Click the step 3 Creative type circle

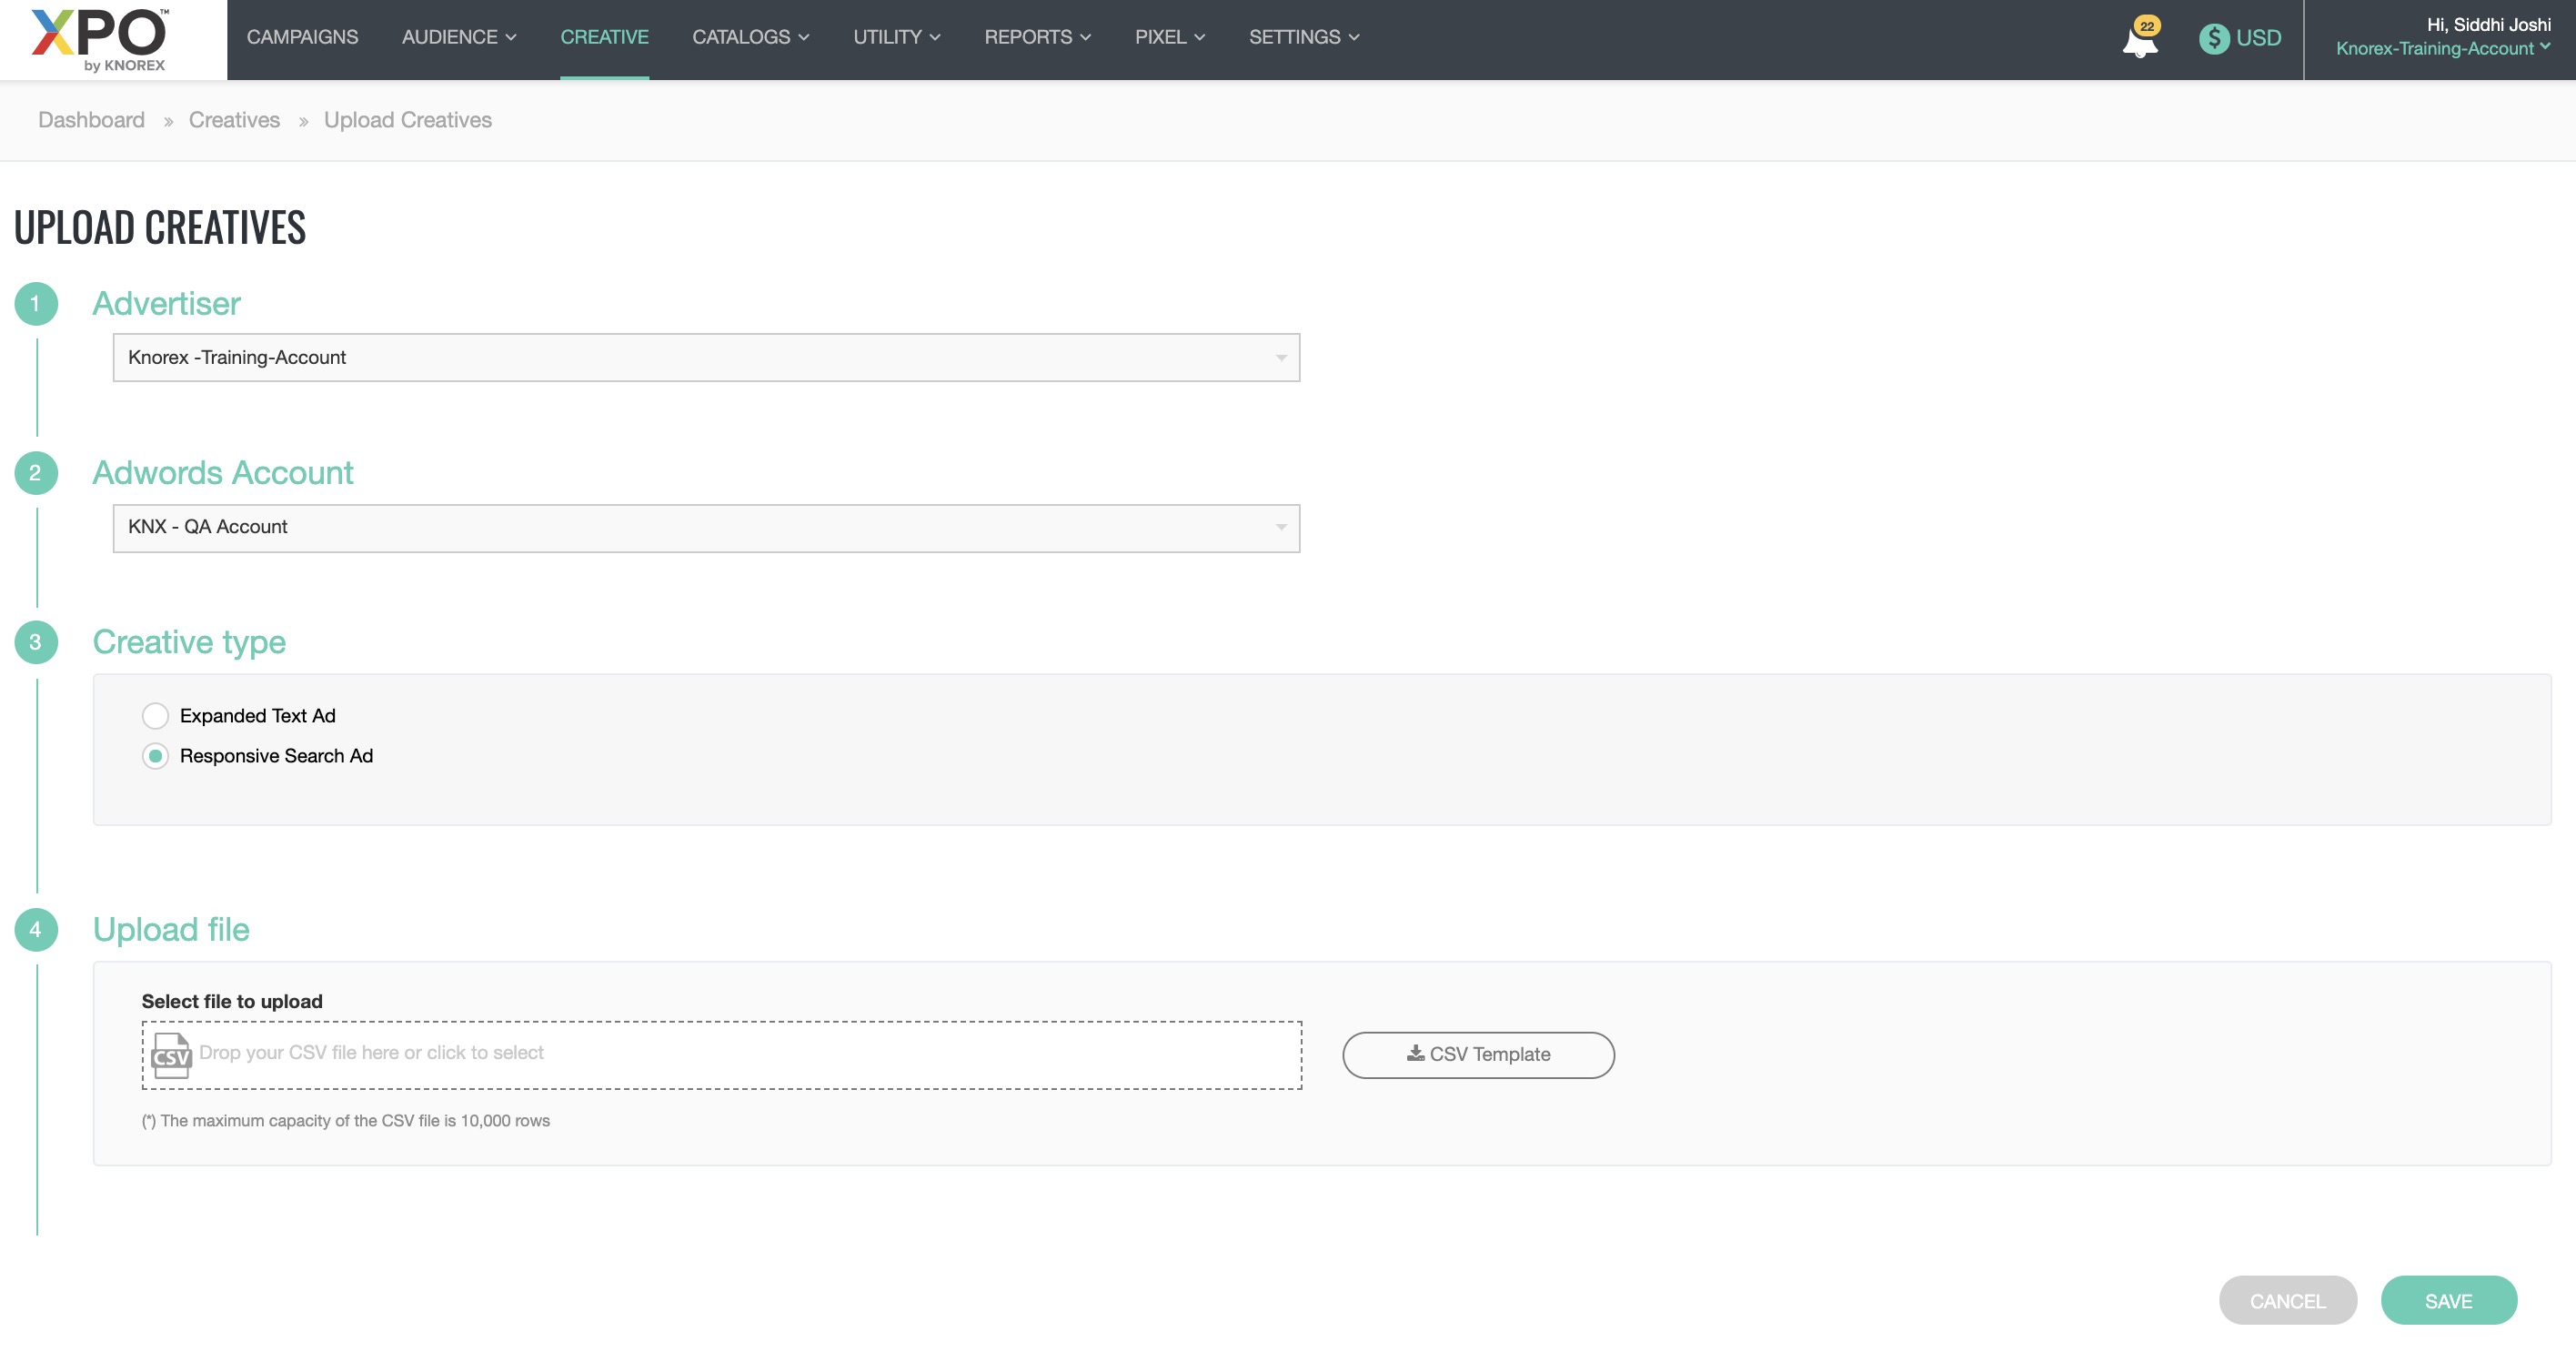[x=36, y=642]
